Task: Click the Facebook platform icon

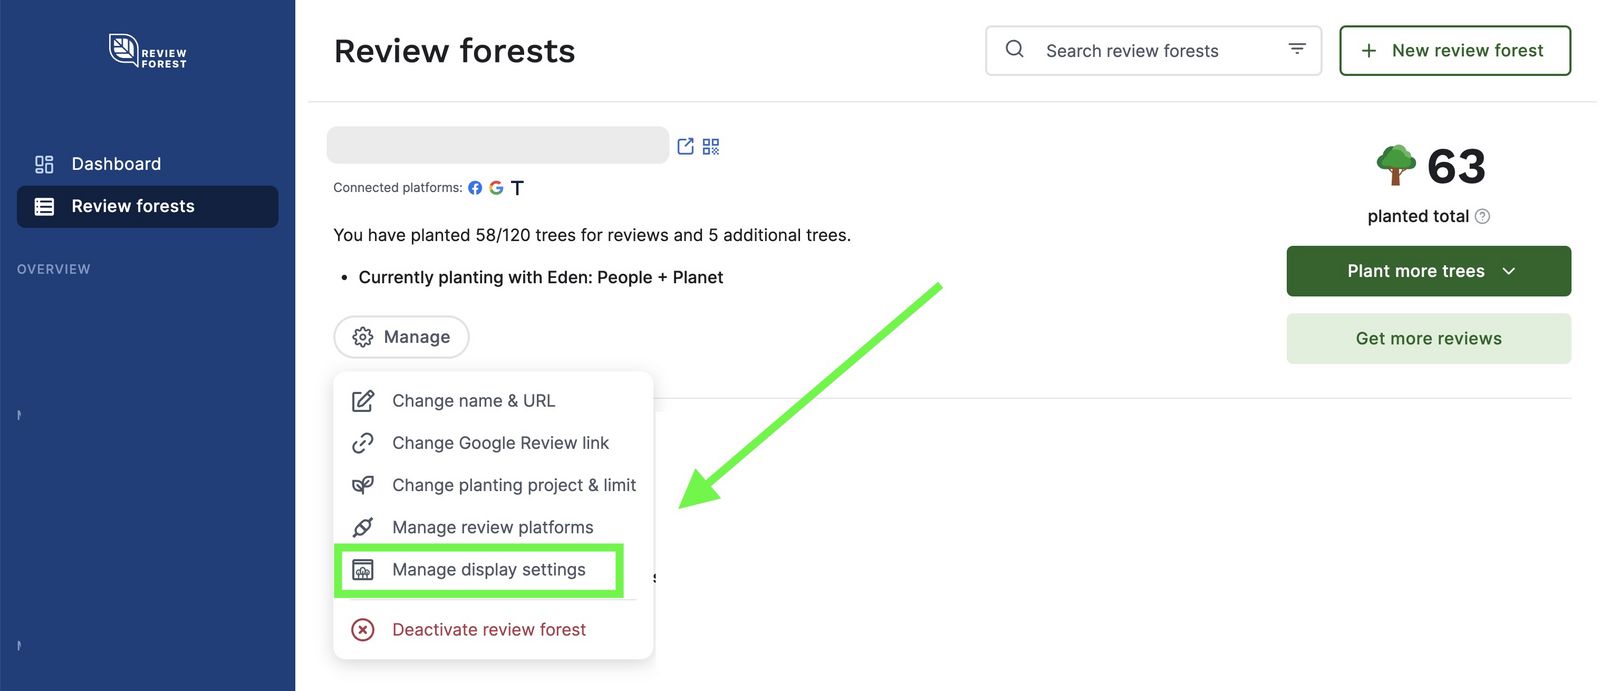Action: point(475,188)
